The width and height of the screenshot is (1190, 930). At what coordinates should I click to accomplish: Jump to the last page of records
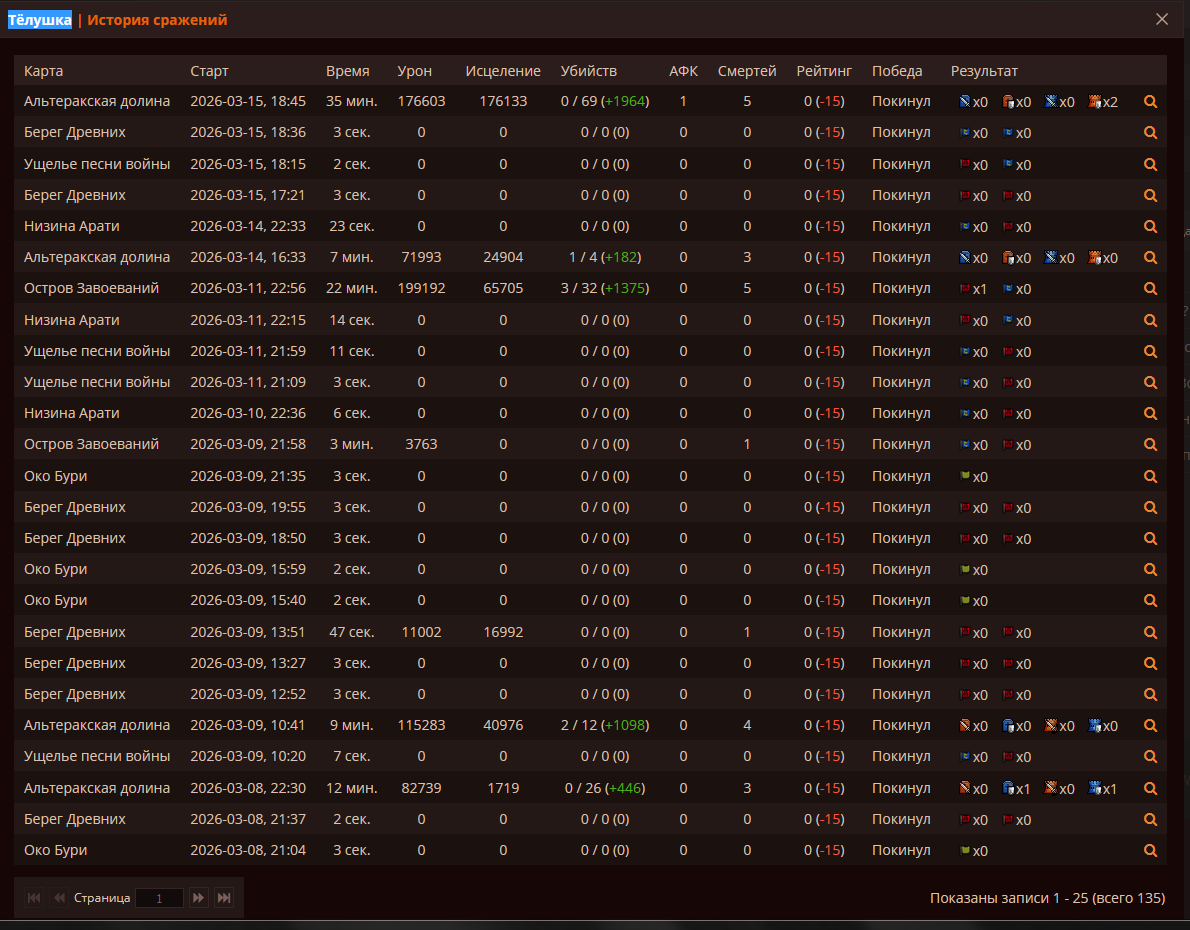(x=224, y=898)
